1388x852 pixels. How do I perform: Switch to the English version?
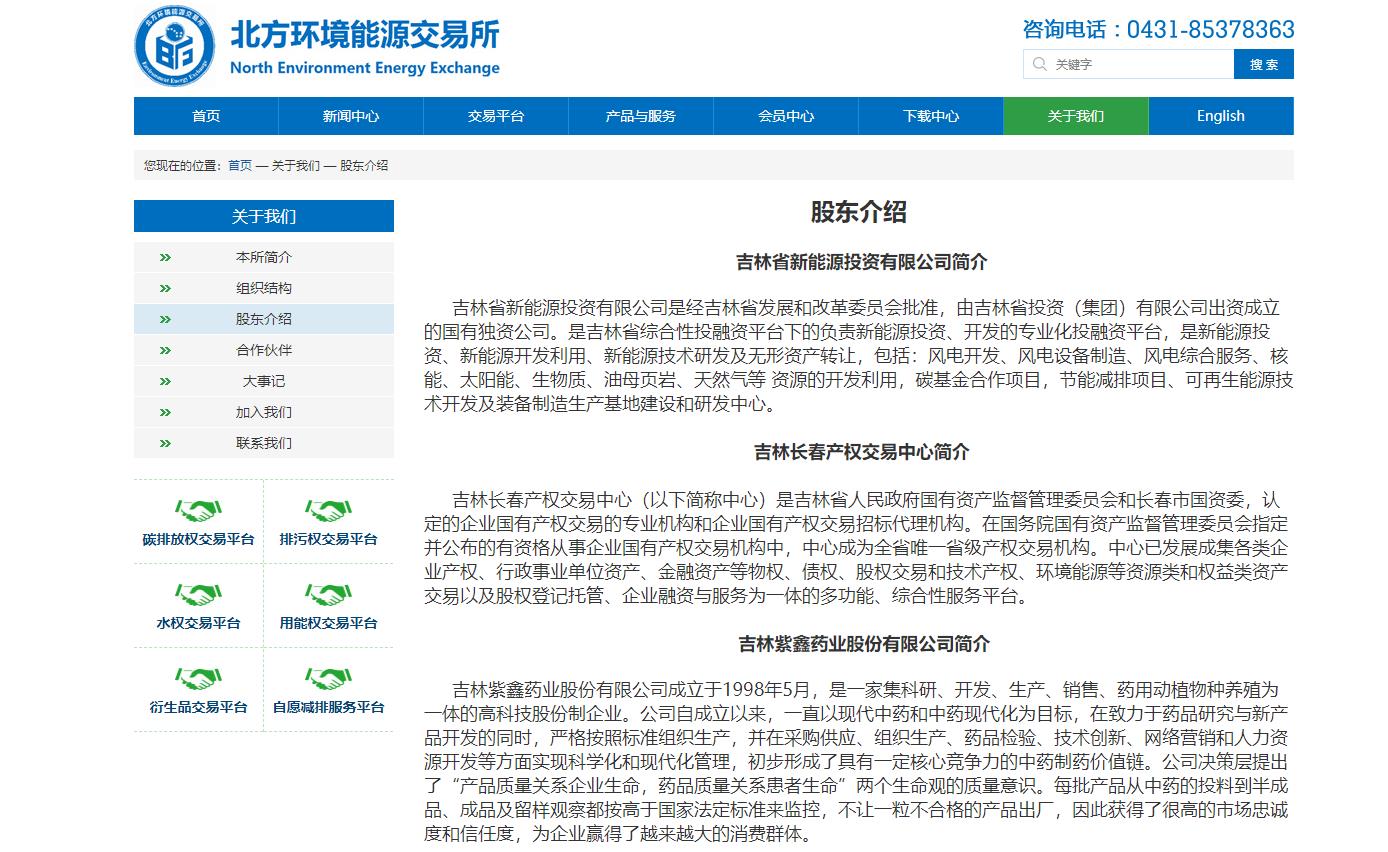point(1221,116)
